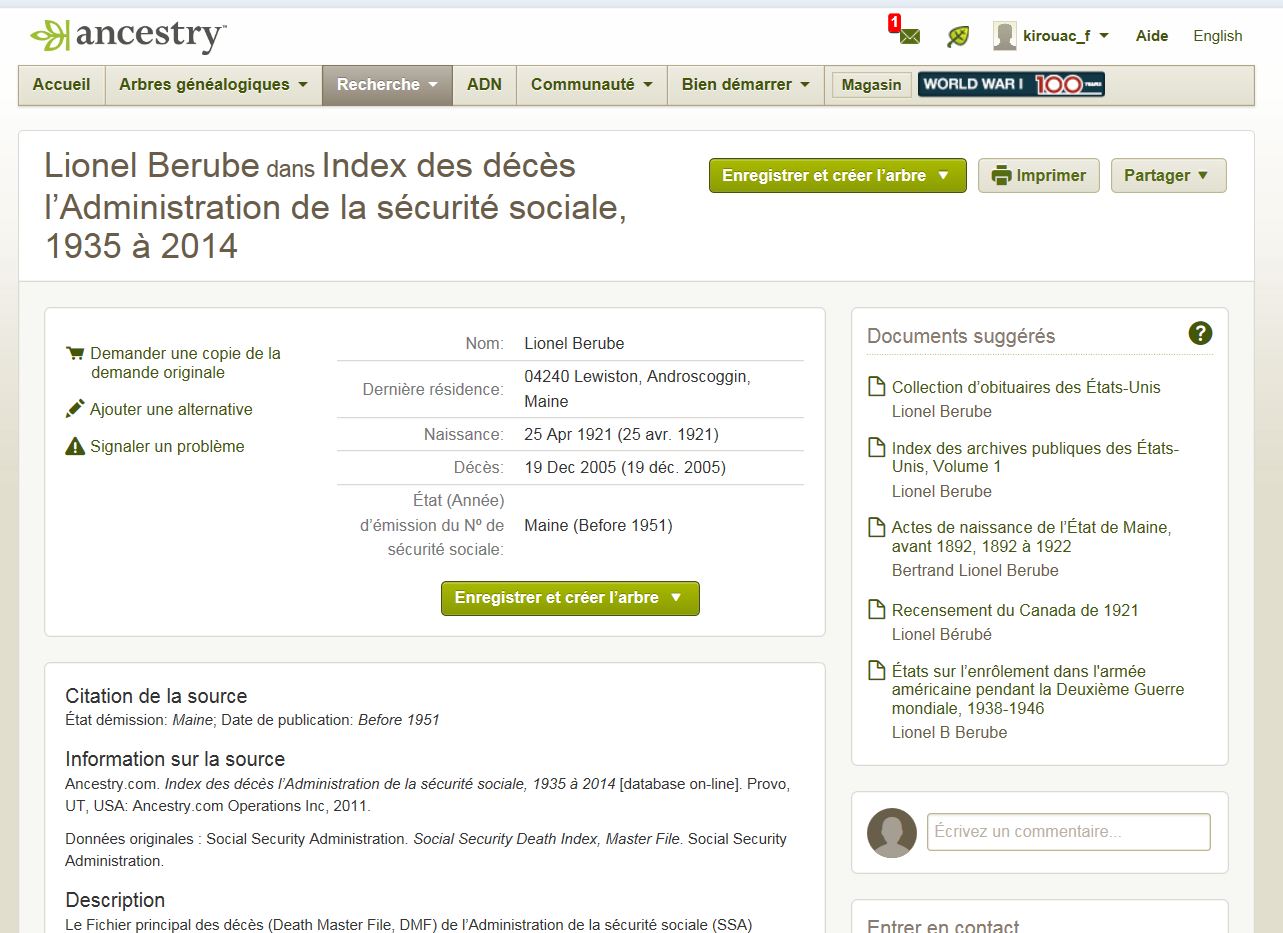Viewport: 1283px width, 933px height.
Task: Open Recensement du Canada de 1921
Action: 1015,610
